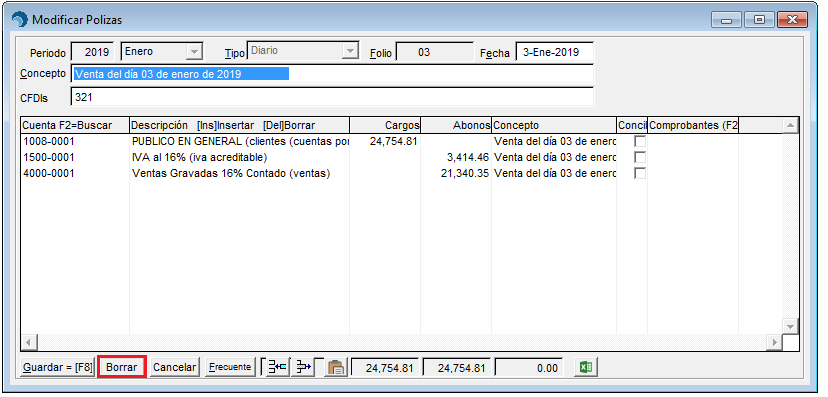Image resolution: width=828 pixels, height=397 pixels.
Task: Click the Cargos column header
Action: click(385, 125)
